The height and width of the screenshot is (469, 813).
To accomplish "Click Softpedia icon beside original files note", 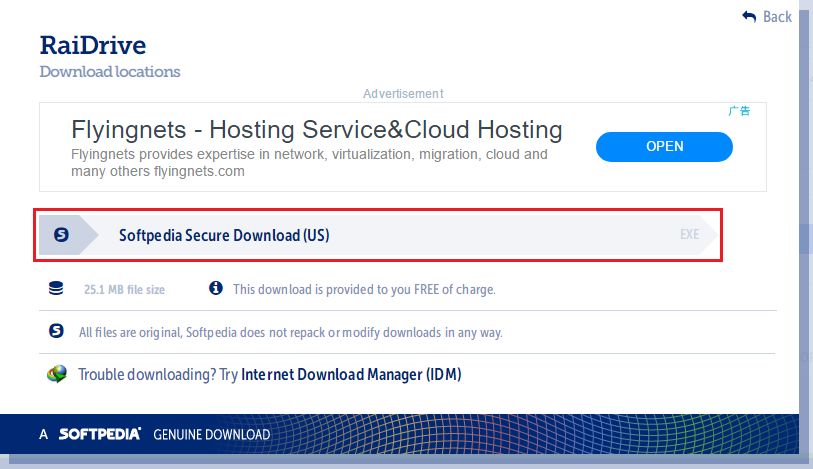I will click(56, 331).
